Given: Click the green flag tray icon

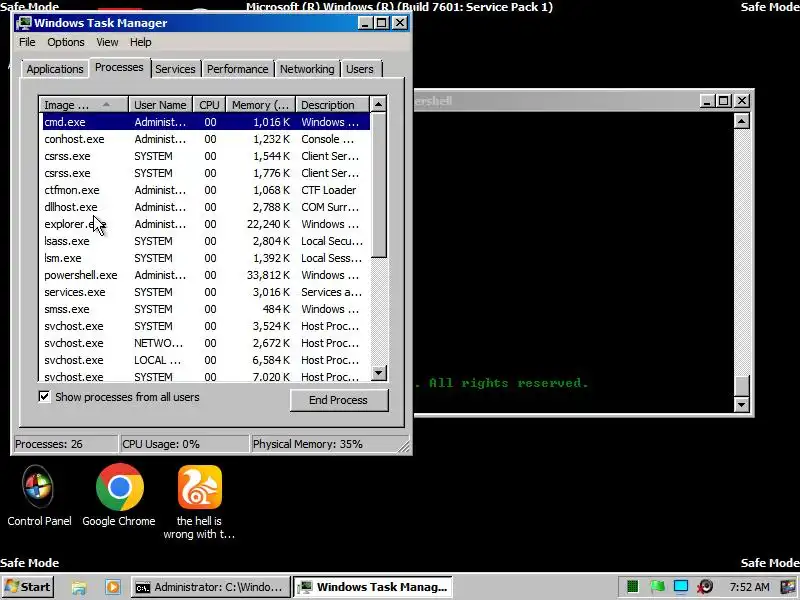Looking at the screenshot, I should [657, 587].
